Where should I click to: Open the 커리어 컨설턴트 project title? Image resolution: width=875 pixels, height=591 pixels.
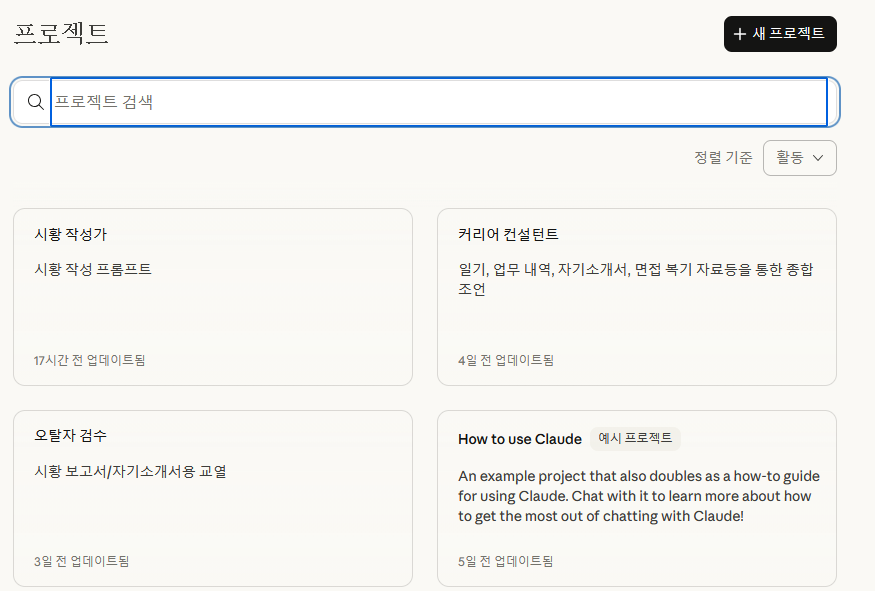click(508, 235)
